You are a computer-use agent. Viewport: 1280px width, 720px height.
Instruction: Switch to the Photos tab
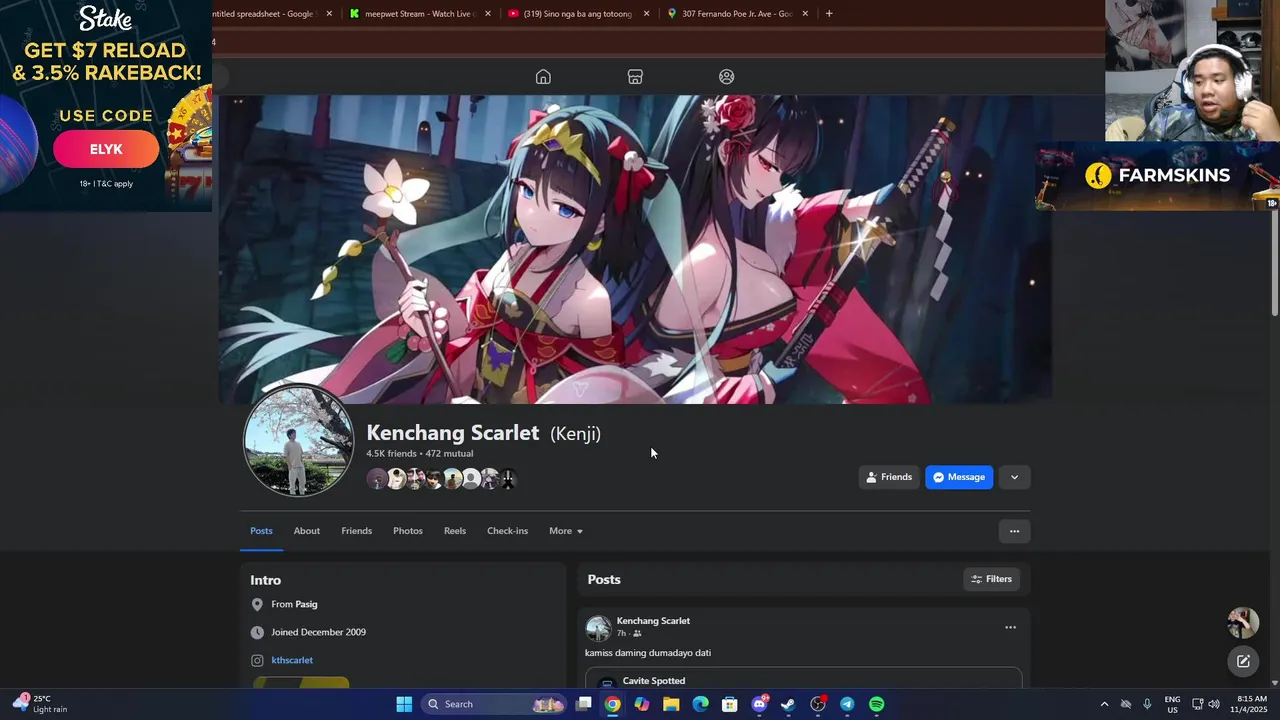tap(408, 531)
